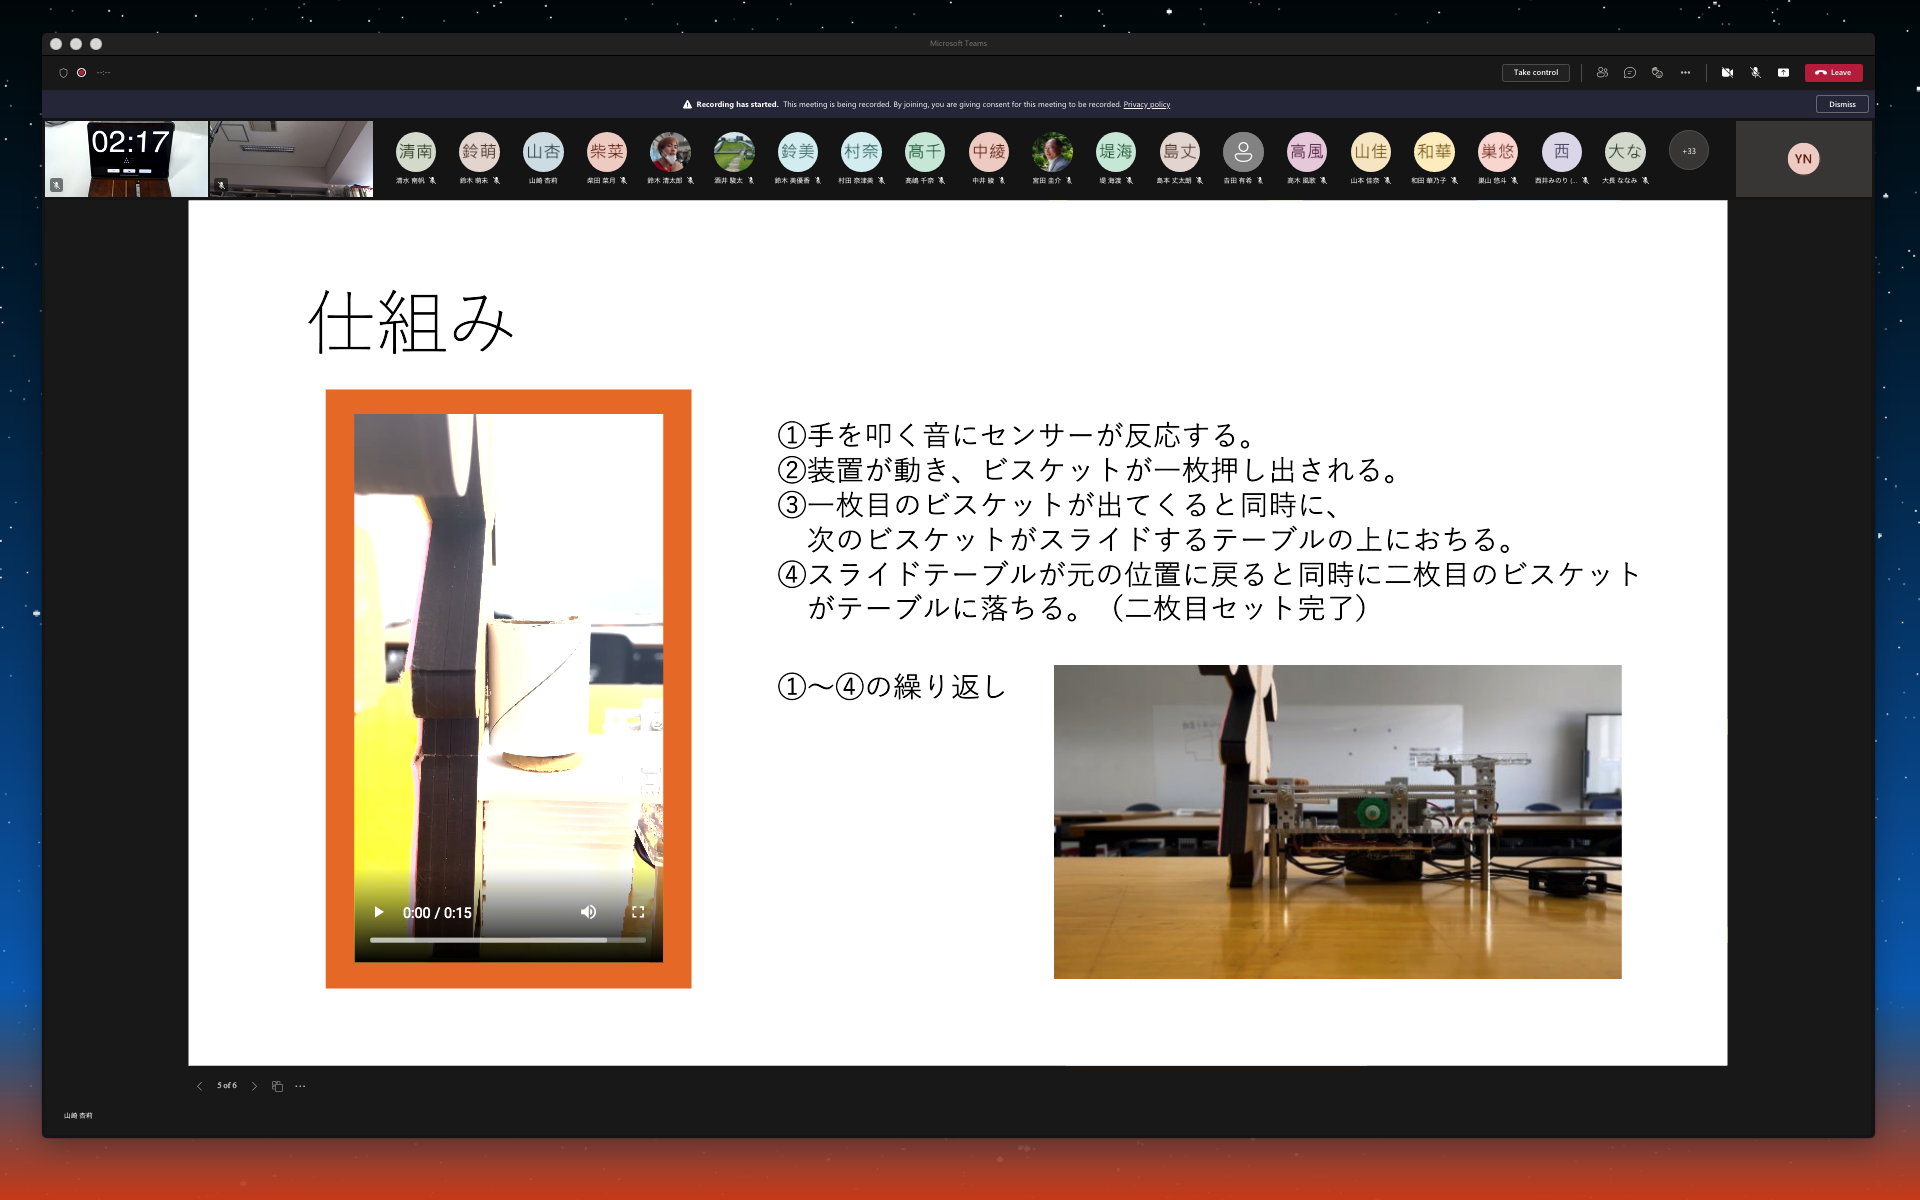Image resolution: width=1920 pixels, height=1200 pixels.
Task: Click the slide grid view icon
Action: pos(277,1086)
